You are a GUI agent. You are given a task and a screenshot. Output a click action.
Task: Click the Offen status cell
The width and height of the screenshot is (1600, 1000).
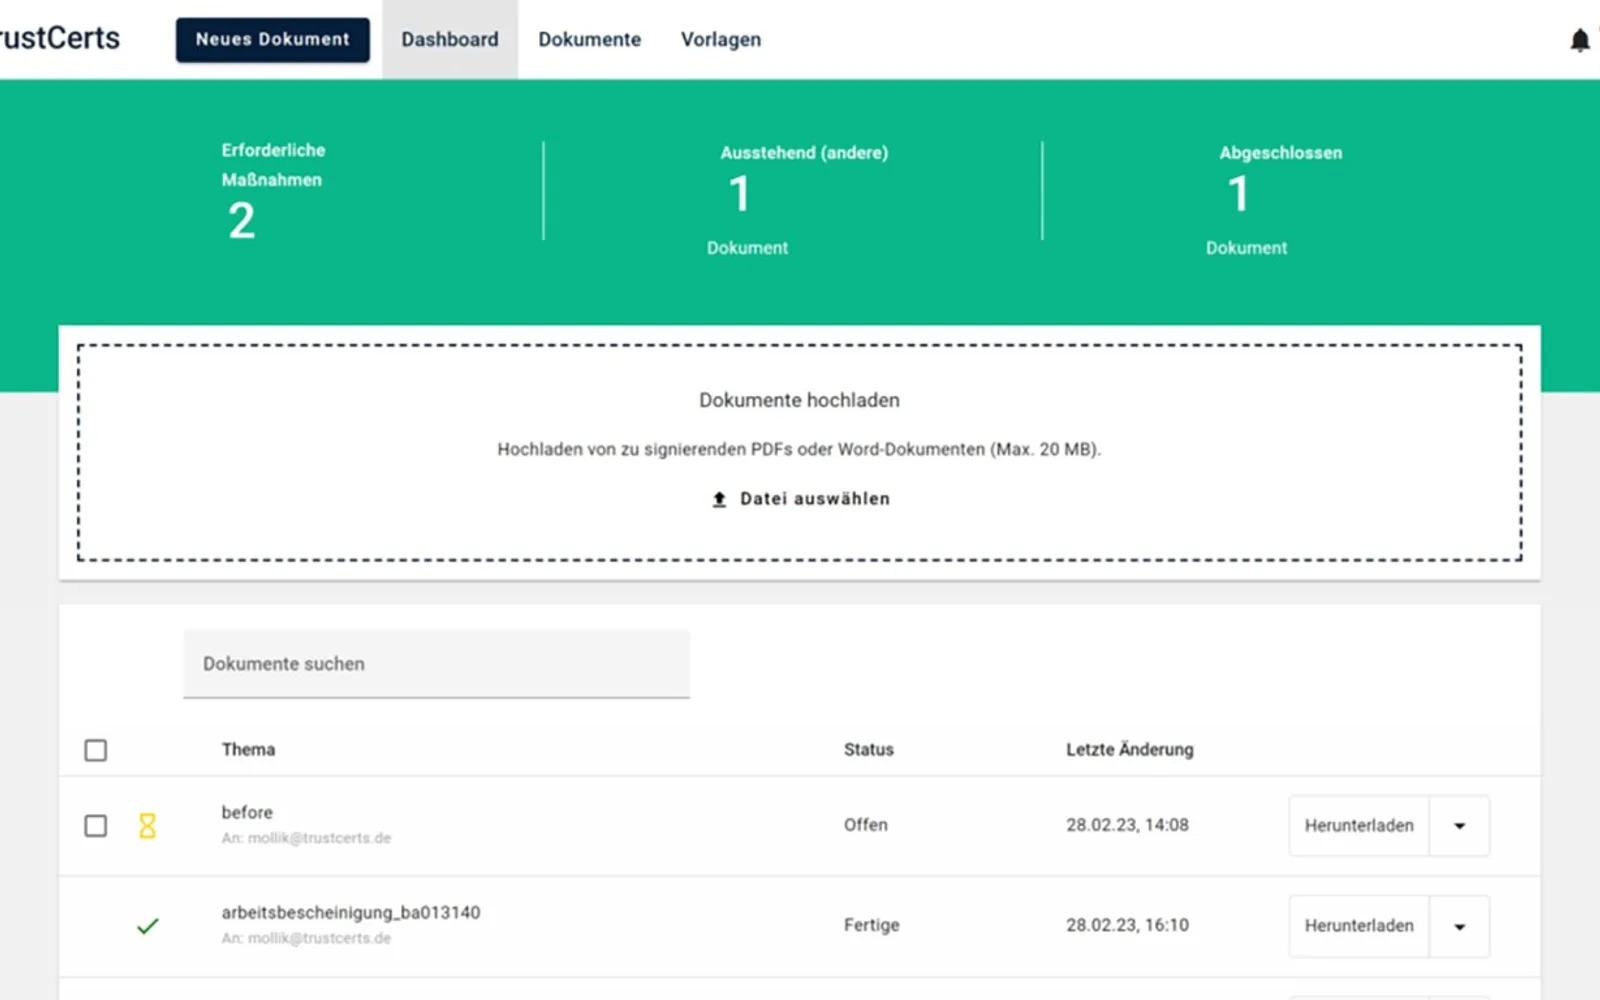[x=866, y=825]
